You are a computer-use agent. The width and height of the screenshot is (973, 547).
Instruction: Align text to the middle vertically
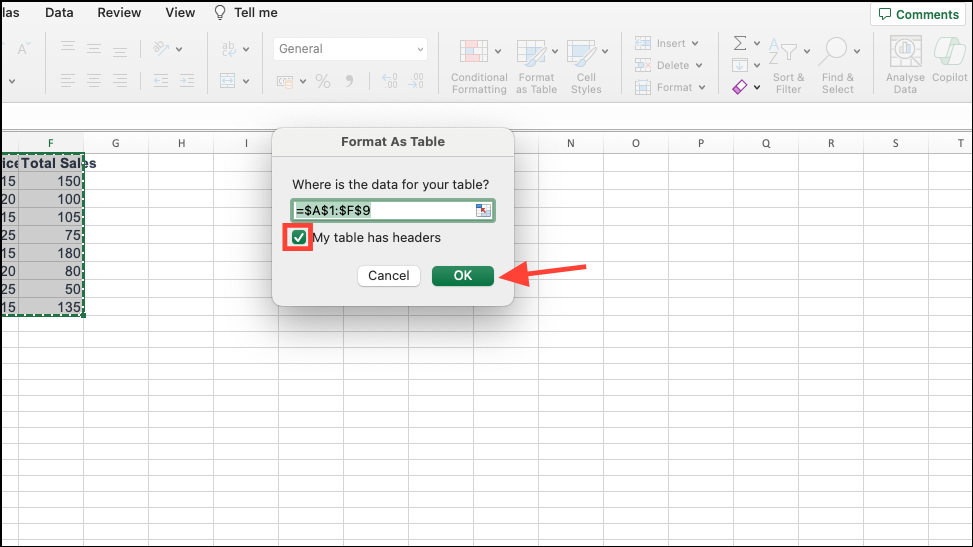(x=94, y=48)
